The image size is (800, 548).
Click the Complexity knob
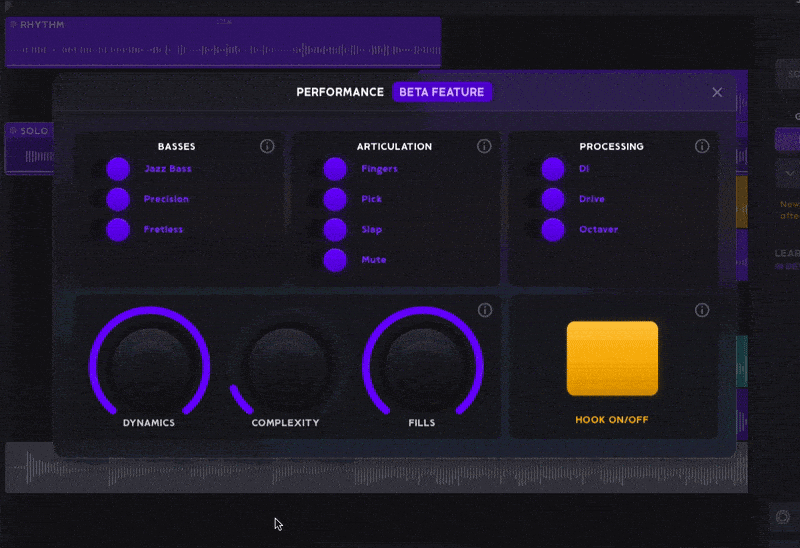pyautogui.click(x=286, y=366)
